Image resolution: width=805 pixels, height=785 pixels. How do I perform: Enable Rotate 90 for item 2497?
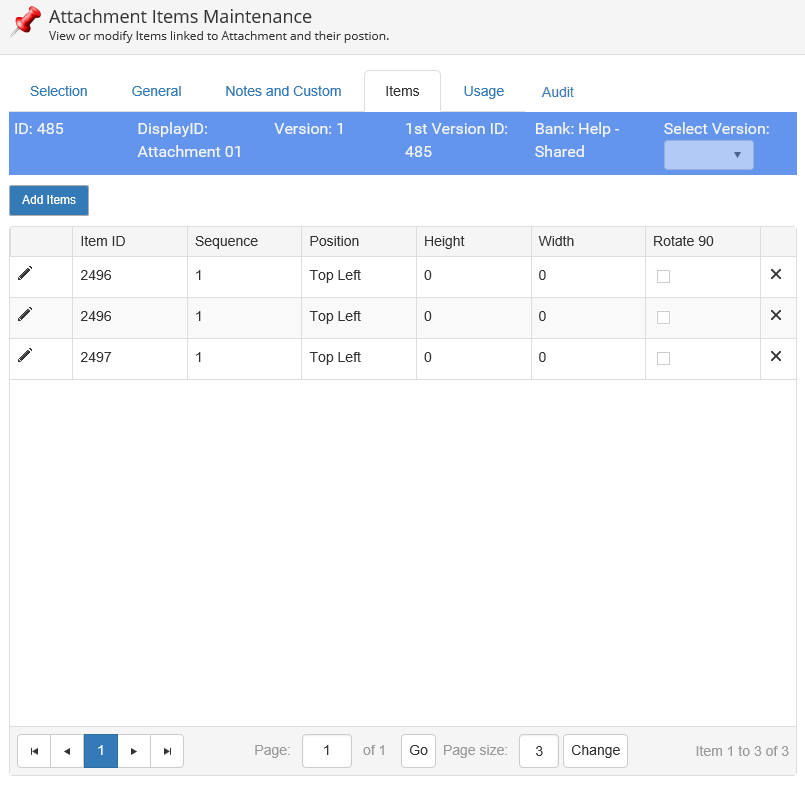(663, 359)
